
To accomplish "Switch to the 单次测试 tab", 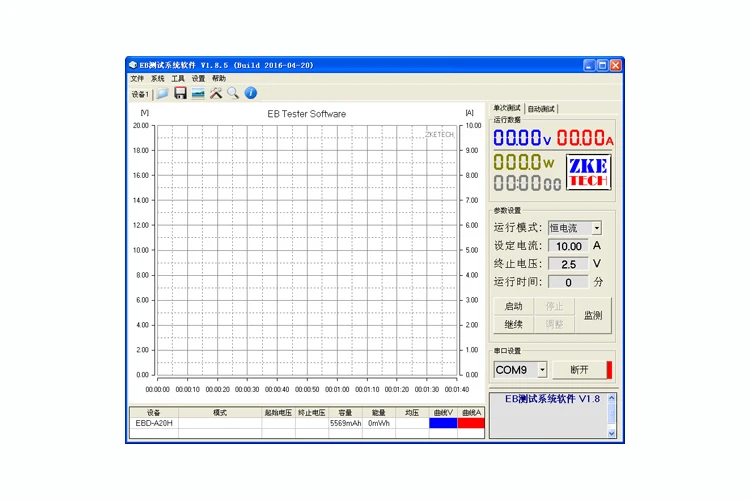I will point(507,108).
